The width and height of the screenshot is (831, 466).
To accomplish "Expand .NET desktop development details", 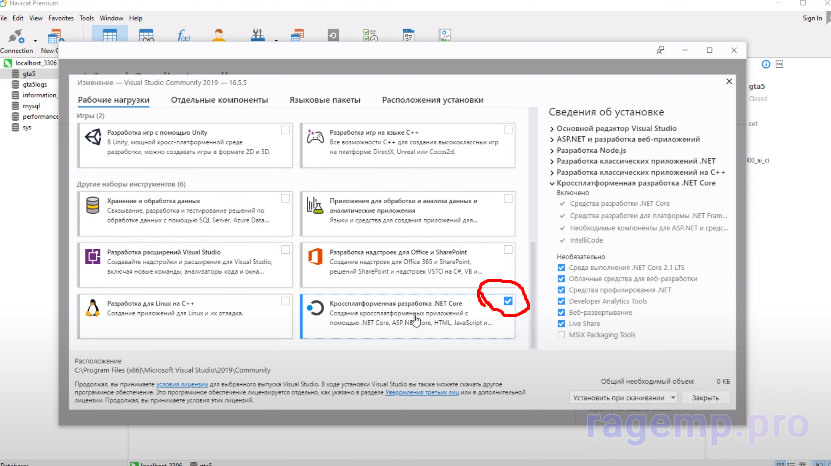I will [552, 162].
